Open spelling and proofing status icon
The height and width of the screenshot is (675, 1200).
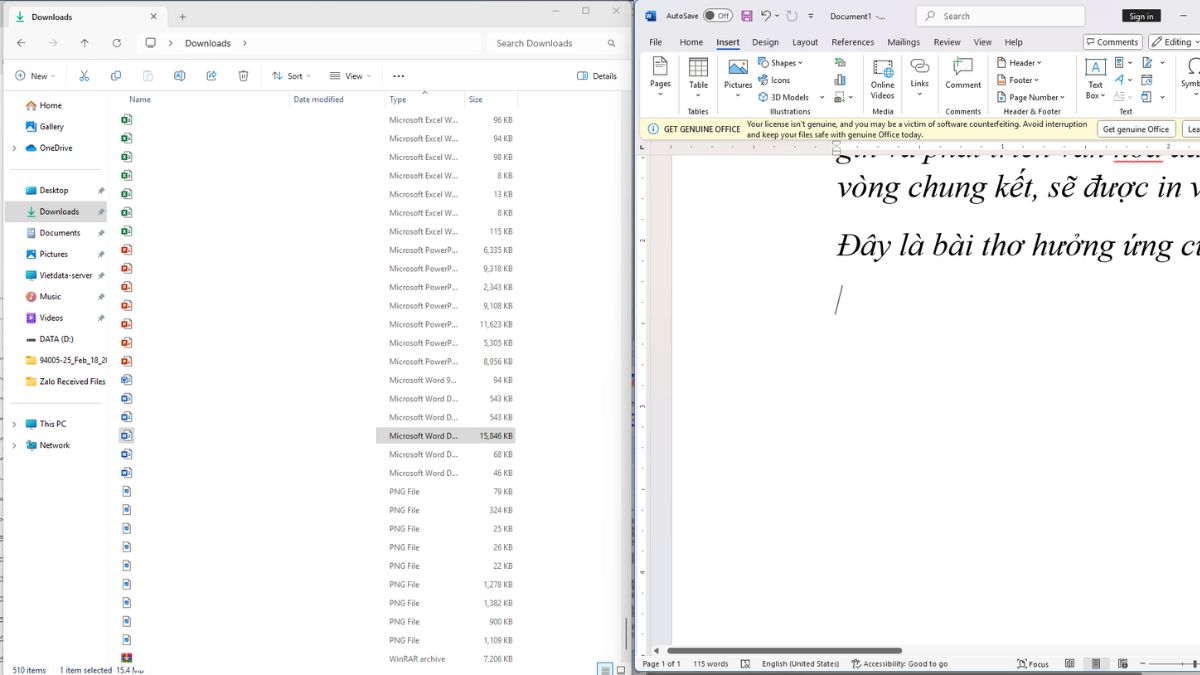pyautogui.click(x=745, y=664)
